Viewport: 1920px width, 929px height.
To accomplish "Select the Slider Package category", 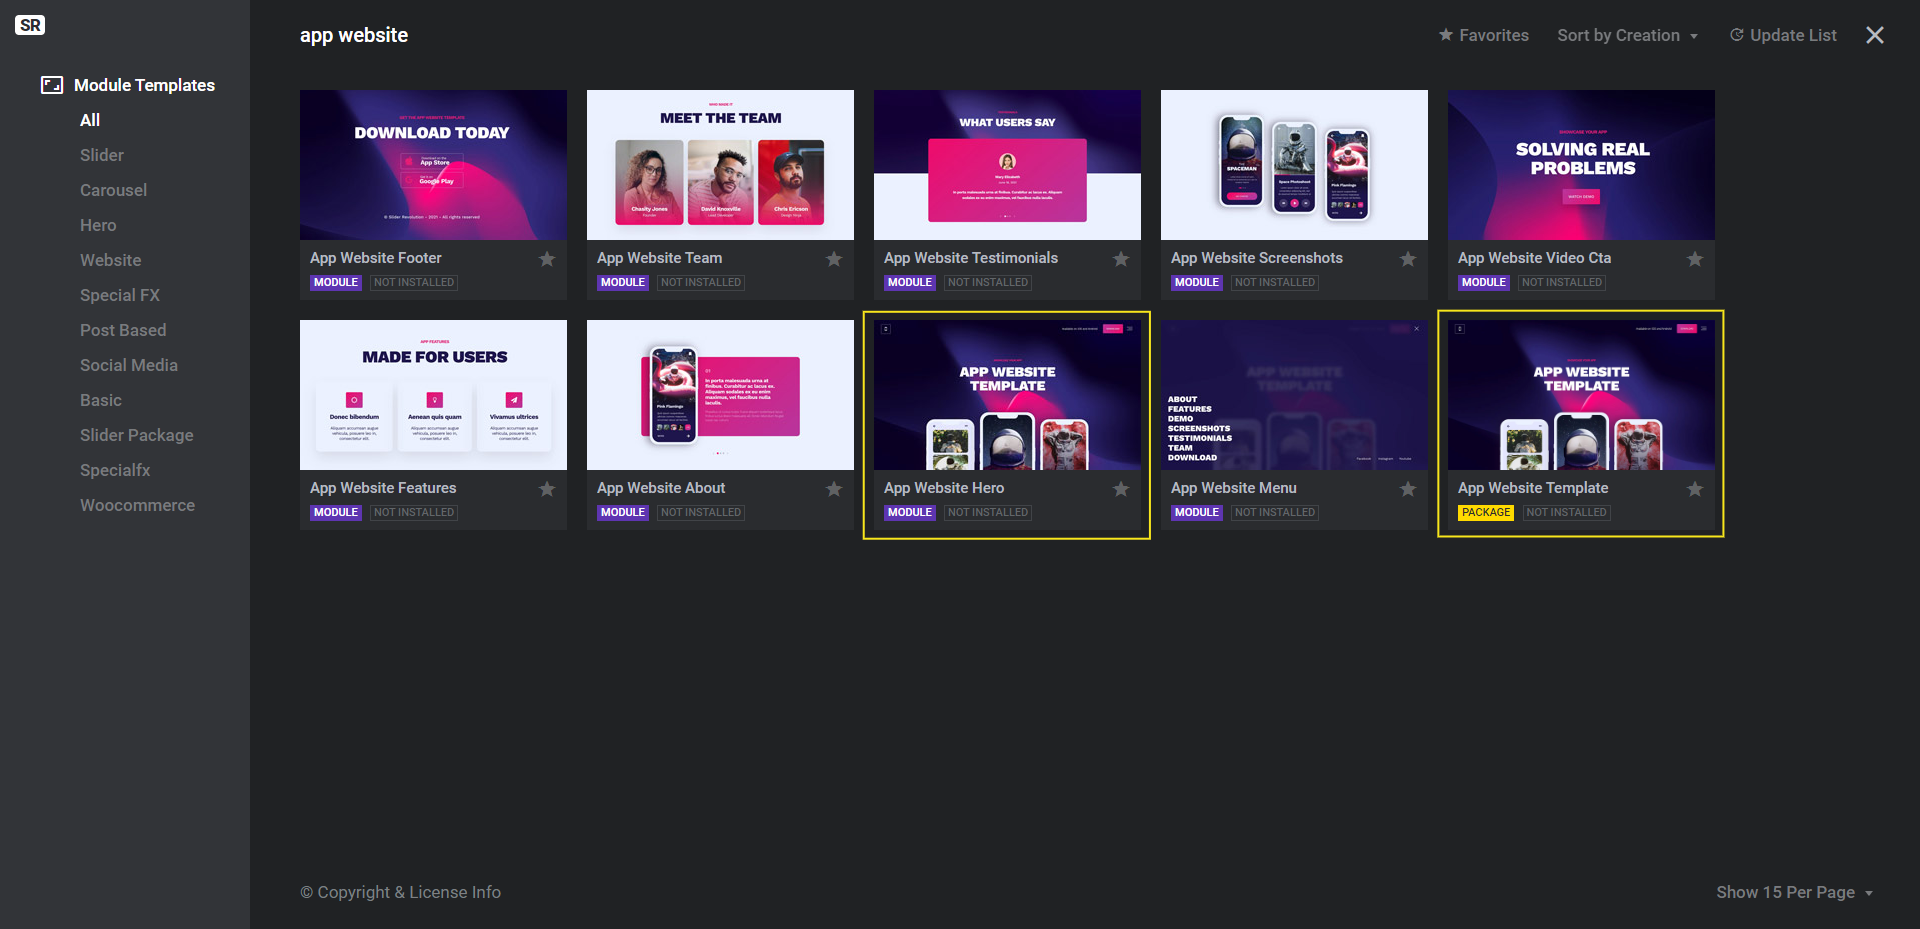I will point(137,435).
